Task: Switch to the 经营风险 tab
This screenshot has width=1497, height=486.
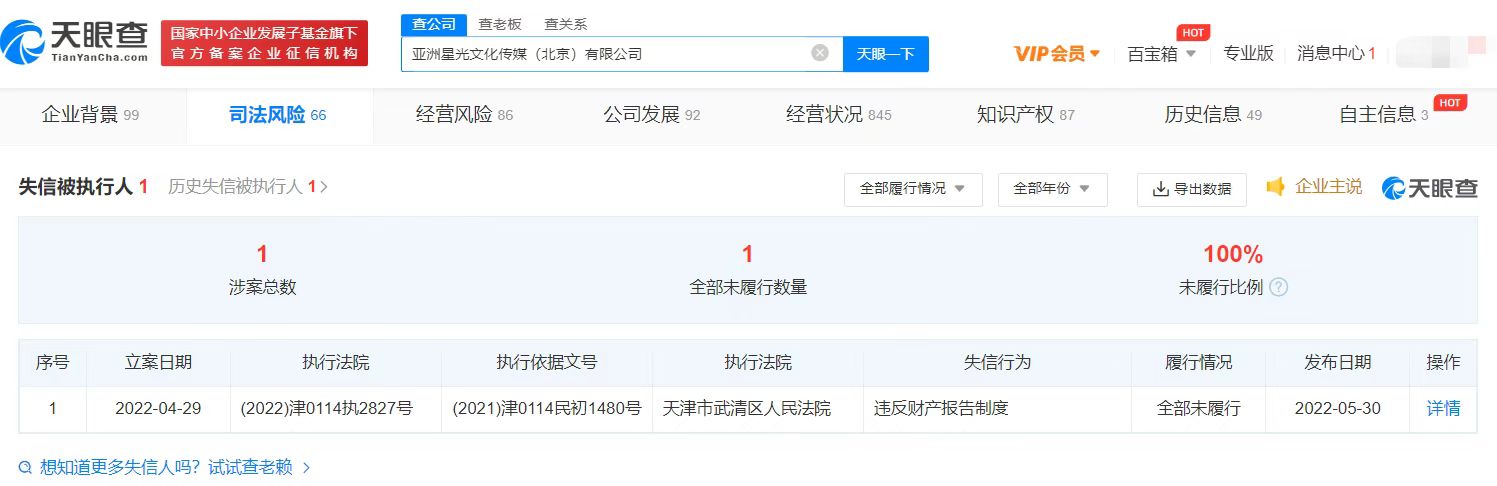Action: click(x=465, y=115)
